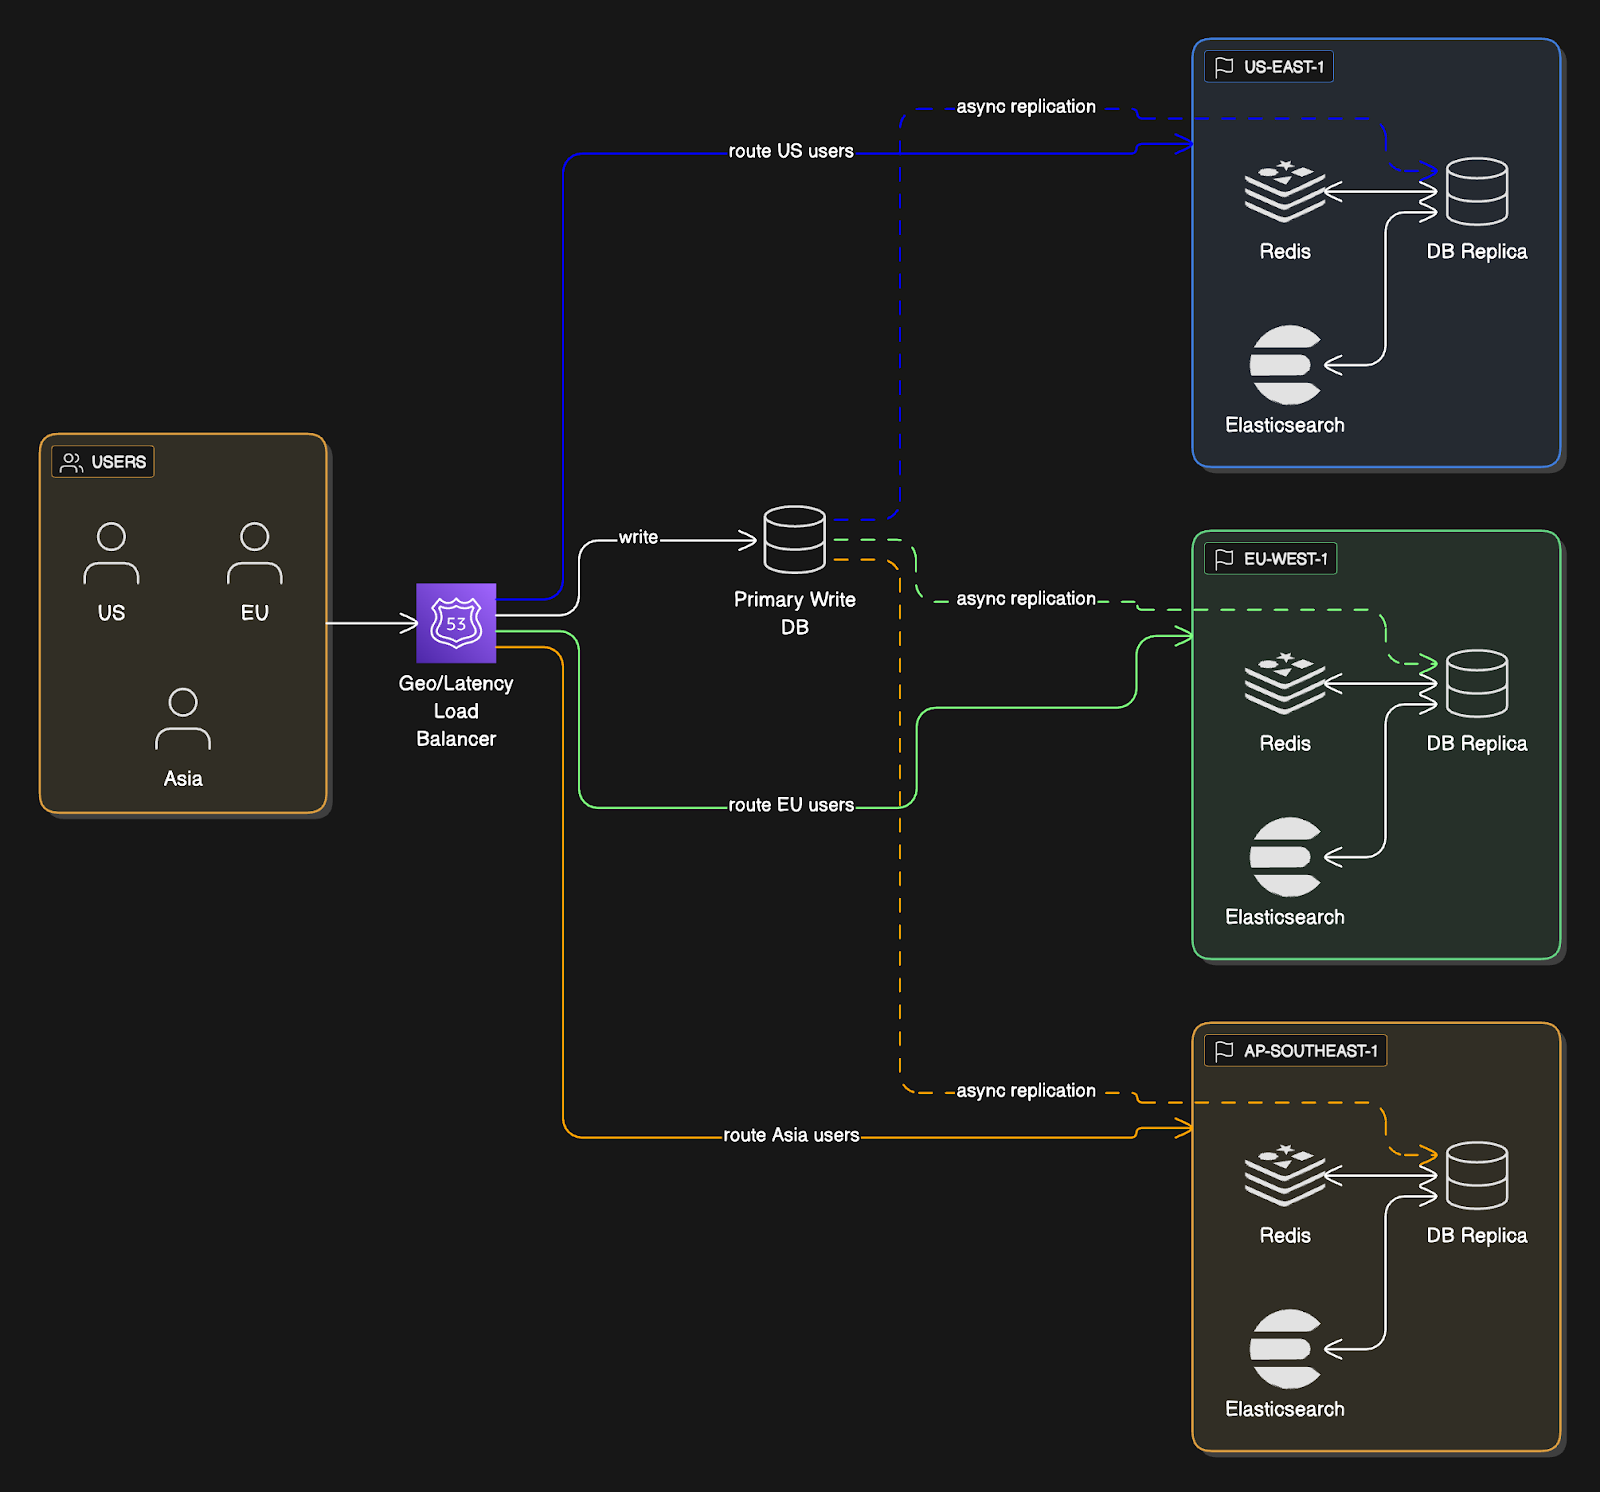This screenshot has width=1600, height=1492.
Task: Click the "Primary Write DB" caption
Action: 795,613
